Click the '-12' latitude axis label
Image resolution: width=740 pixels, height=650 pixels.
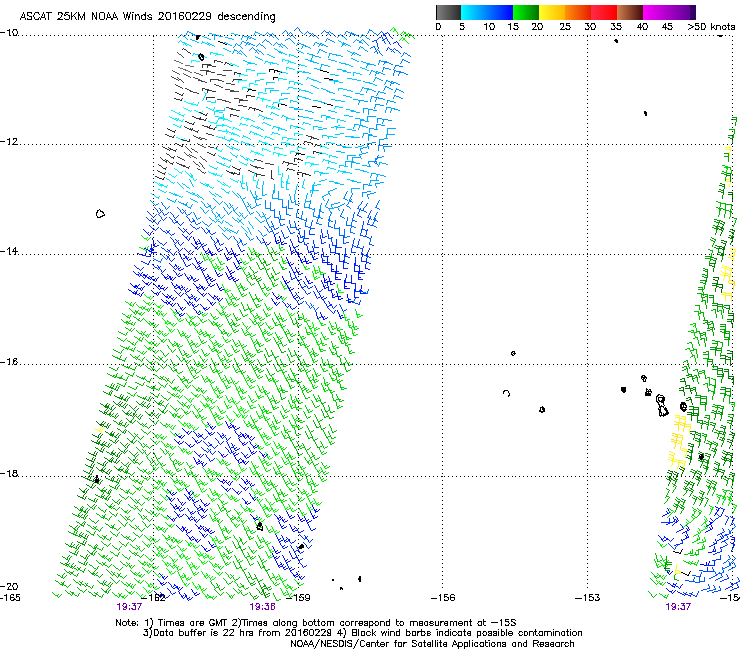pos(9,142)
